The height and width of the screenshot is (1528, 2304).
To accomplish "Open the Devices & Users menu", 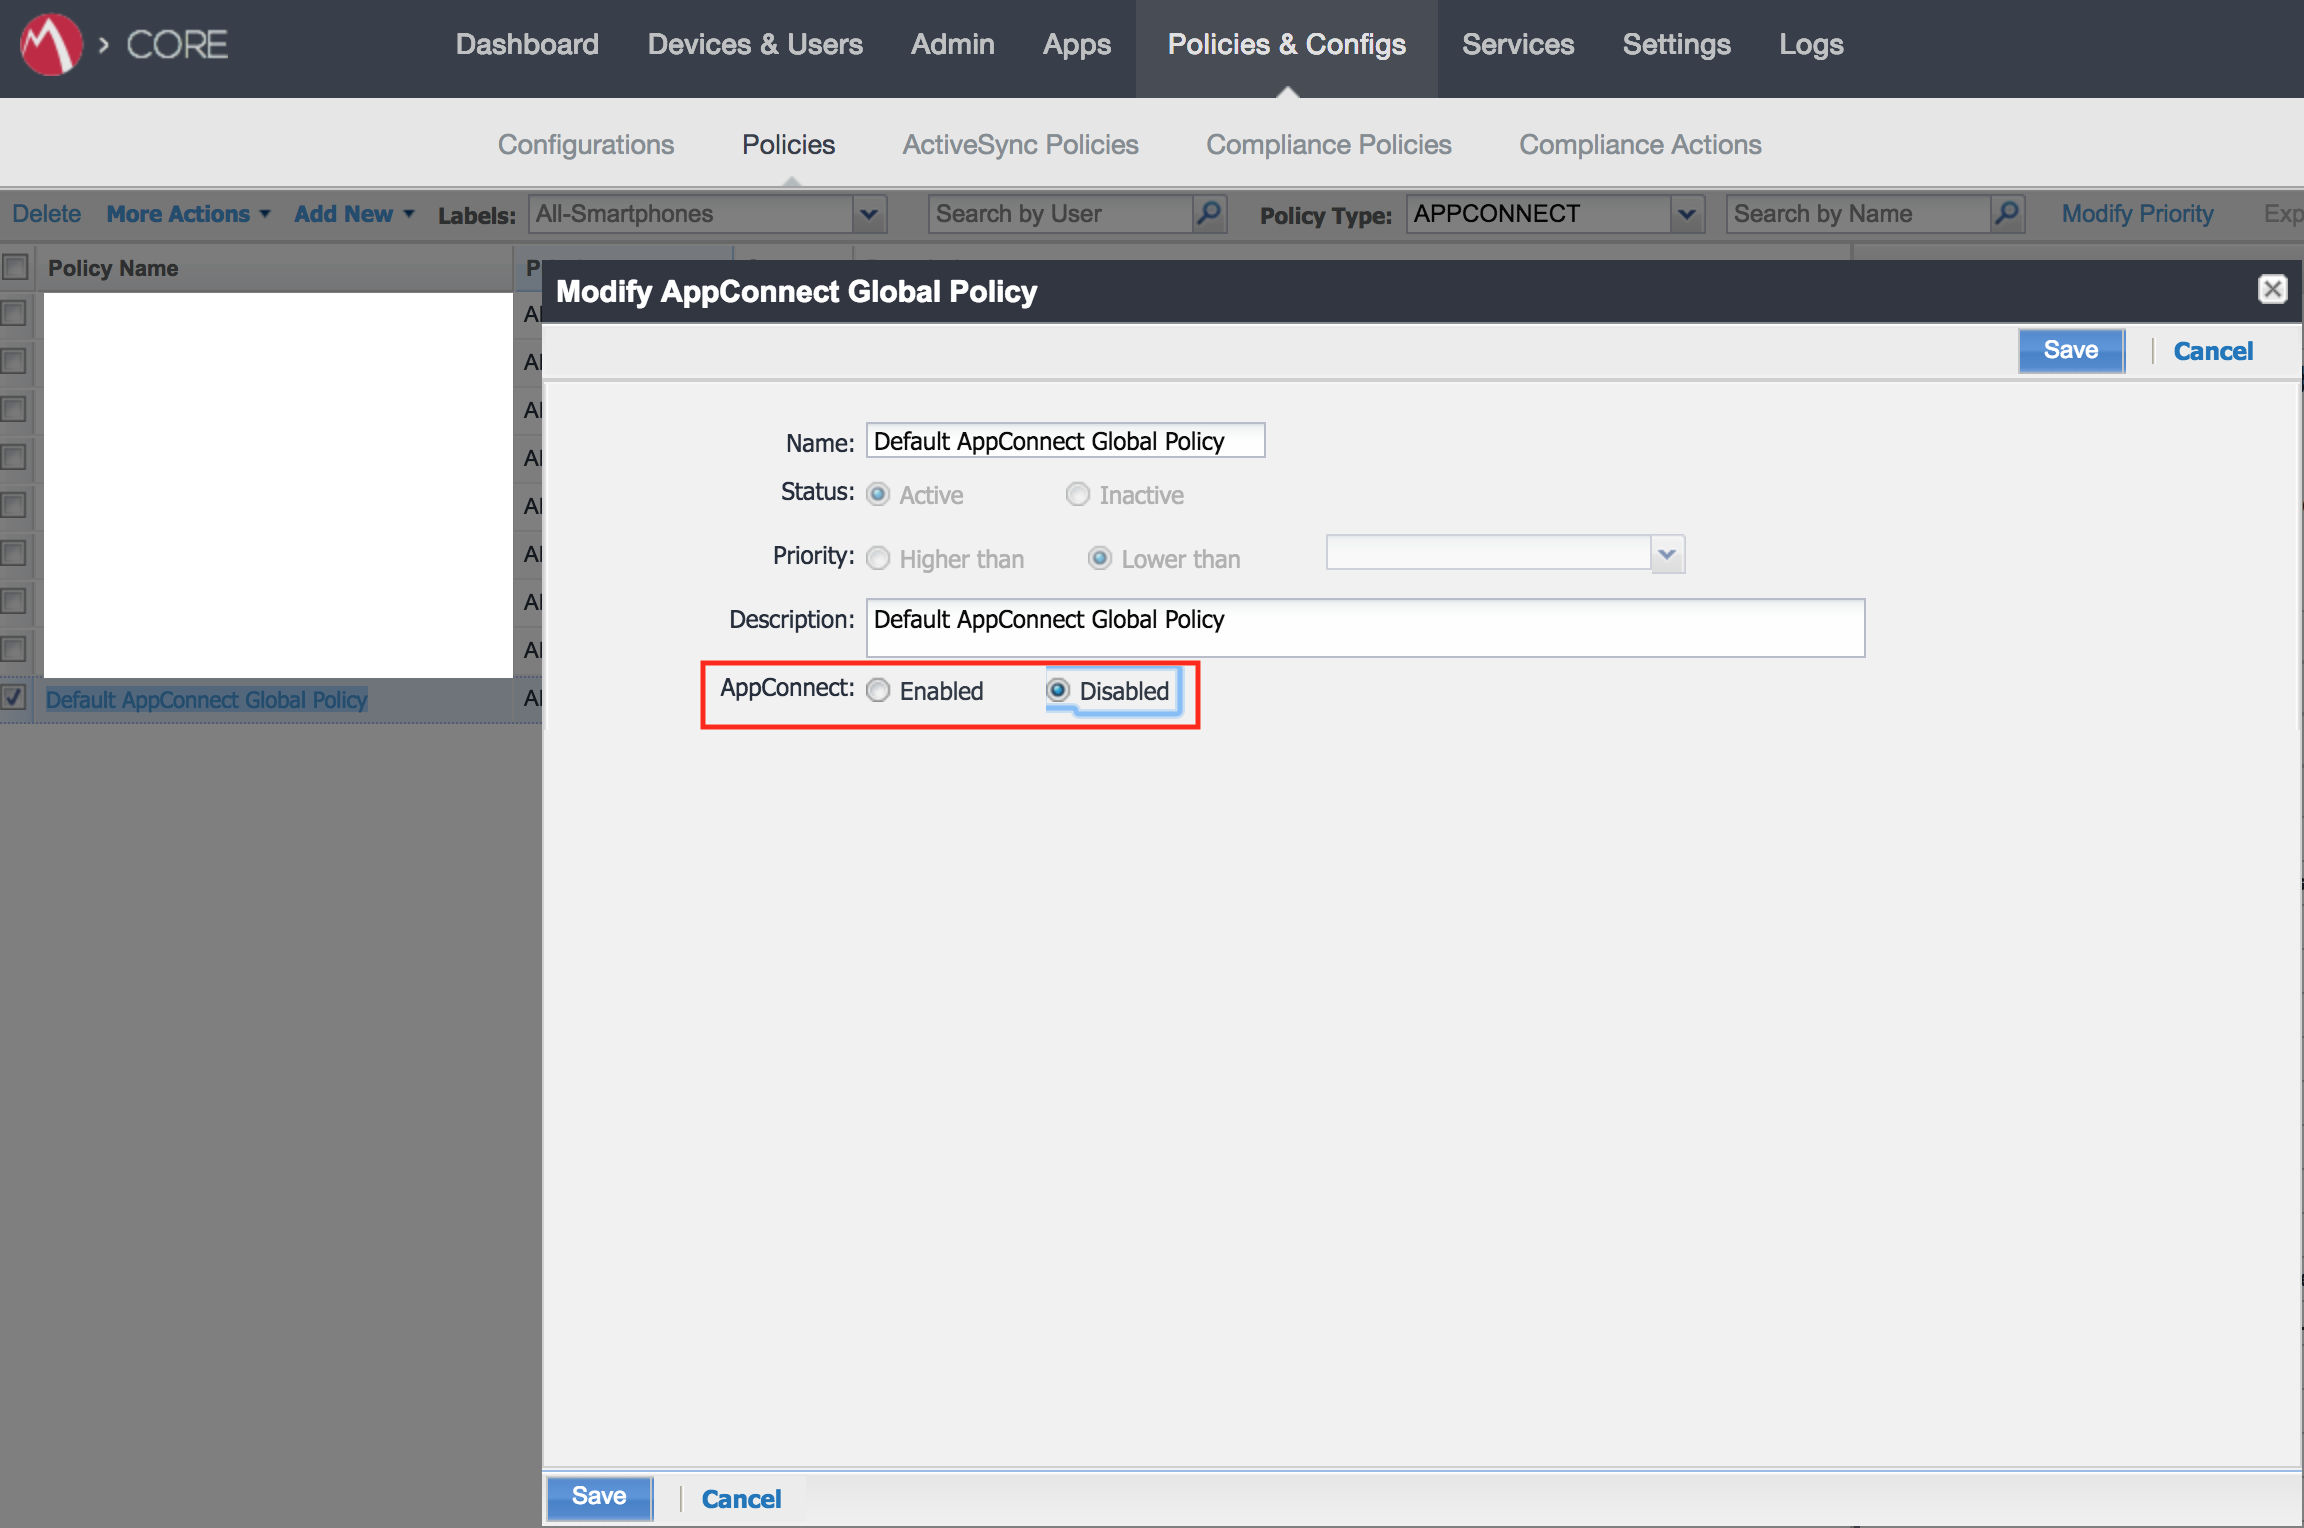I will (x=755, y=44).
